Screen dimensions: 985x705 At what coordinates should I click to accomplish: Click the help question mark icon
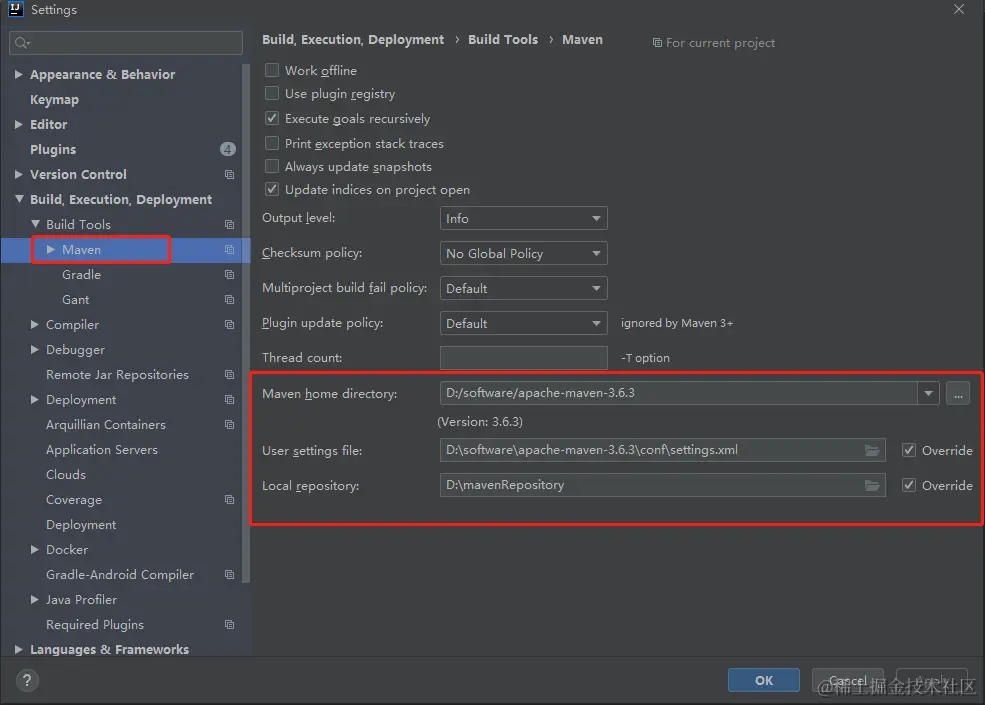click(27, 680)
